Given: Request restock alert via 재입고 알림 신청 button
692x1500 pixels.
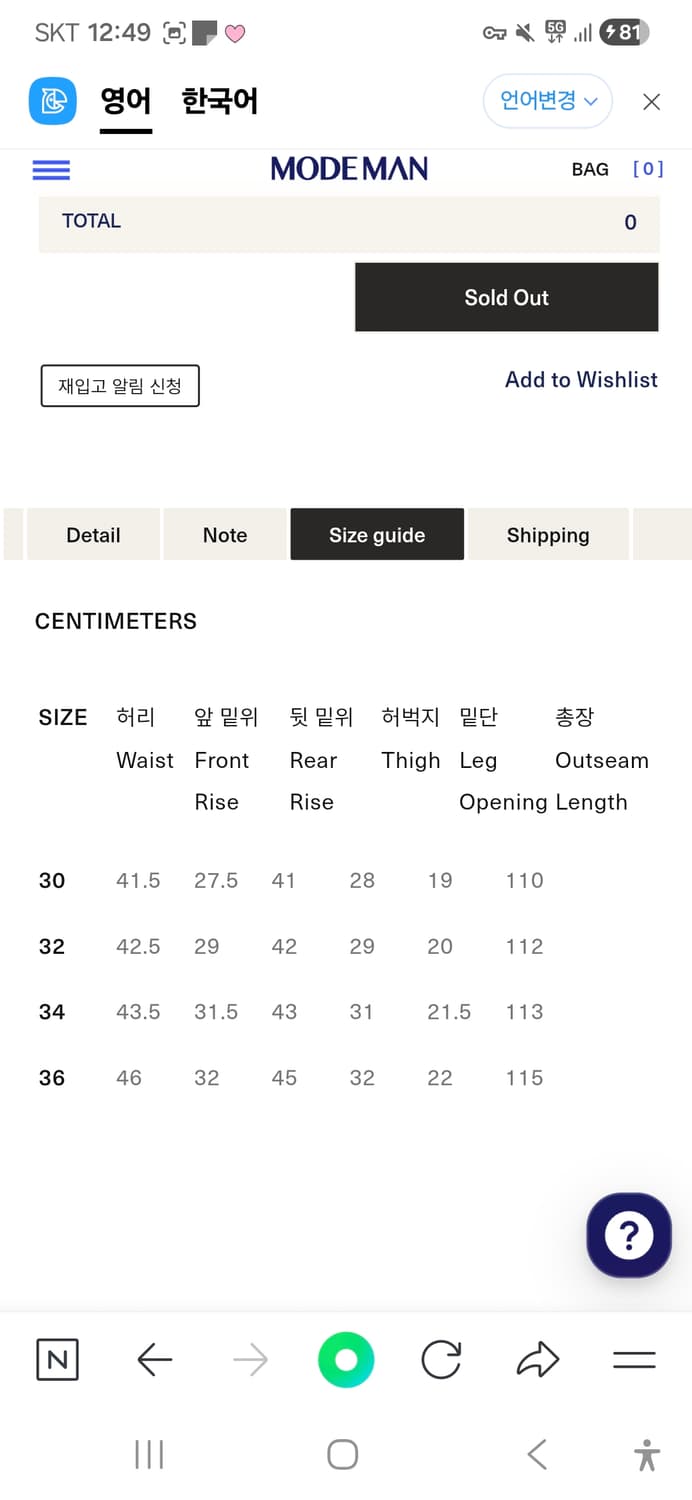Looking at the screenshot, I should click(120, 386).
